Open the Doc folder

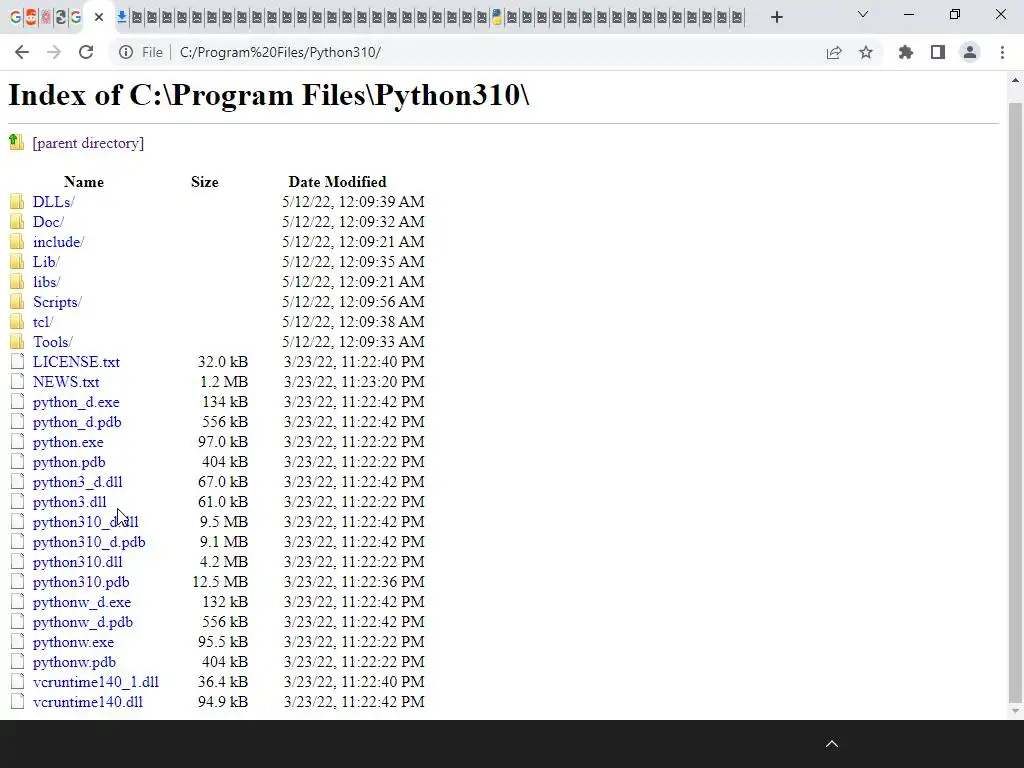[48, 222]
